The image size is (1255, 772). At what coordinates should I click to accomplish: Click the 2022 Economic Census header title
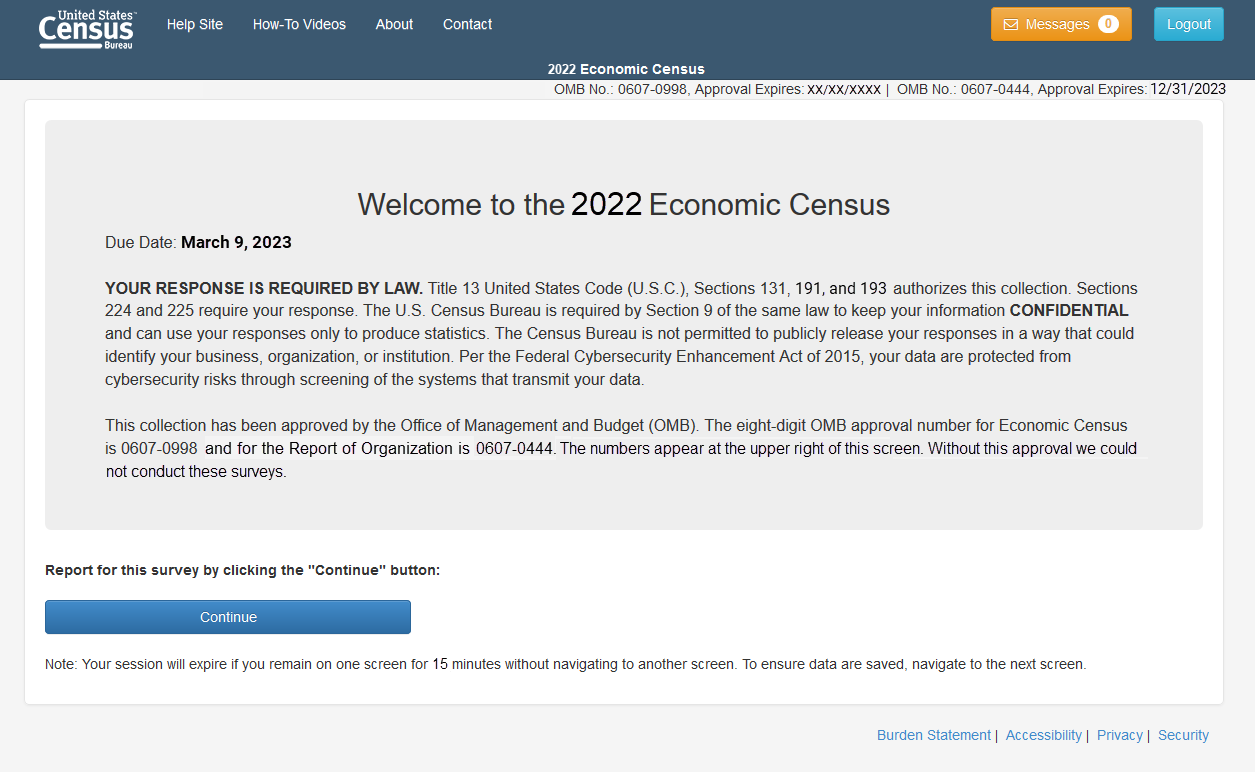click(626, 69)
